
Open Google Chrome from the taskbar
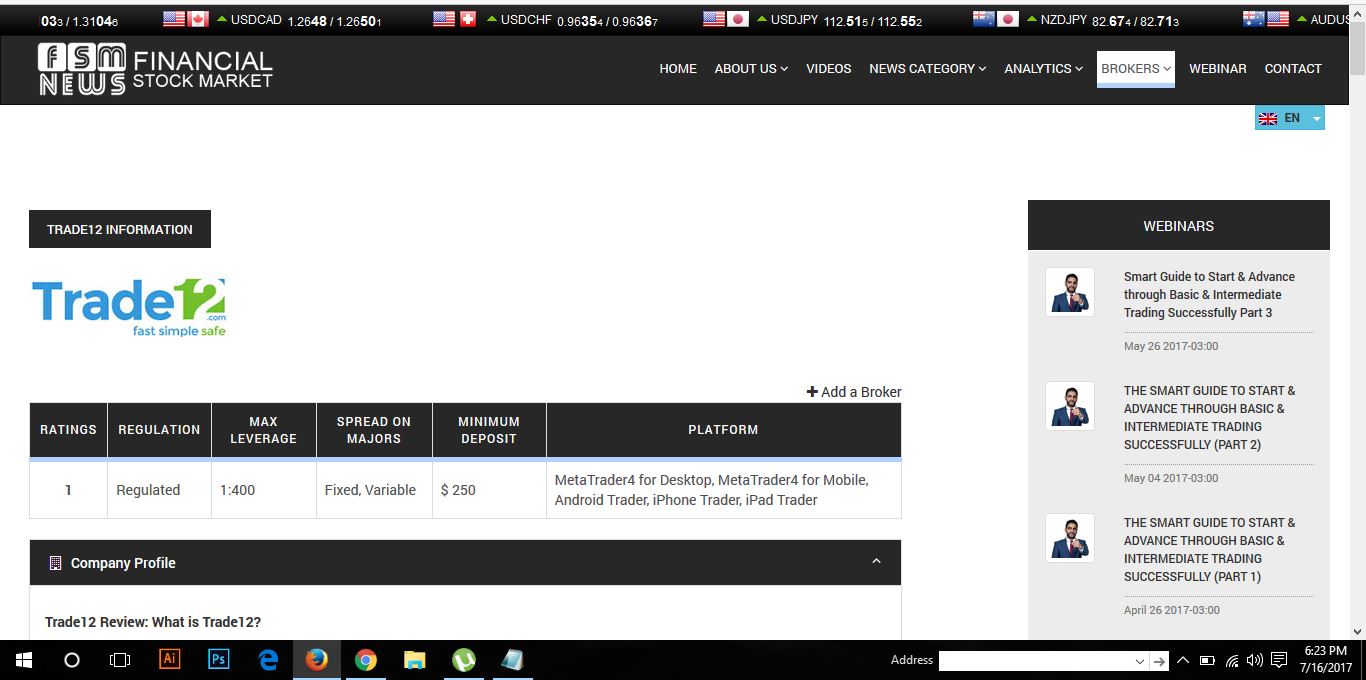[365, 660]
